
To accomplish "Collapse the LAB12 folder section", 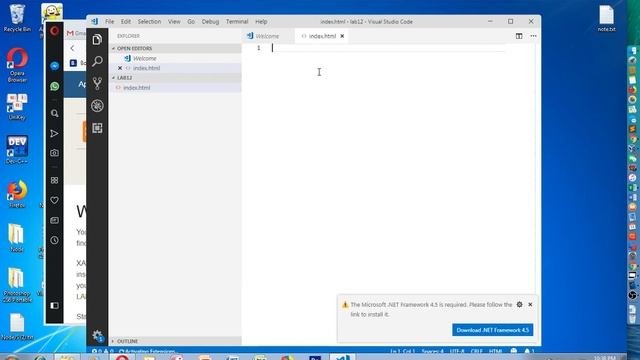I will (x=175, y=78).
